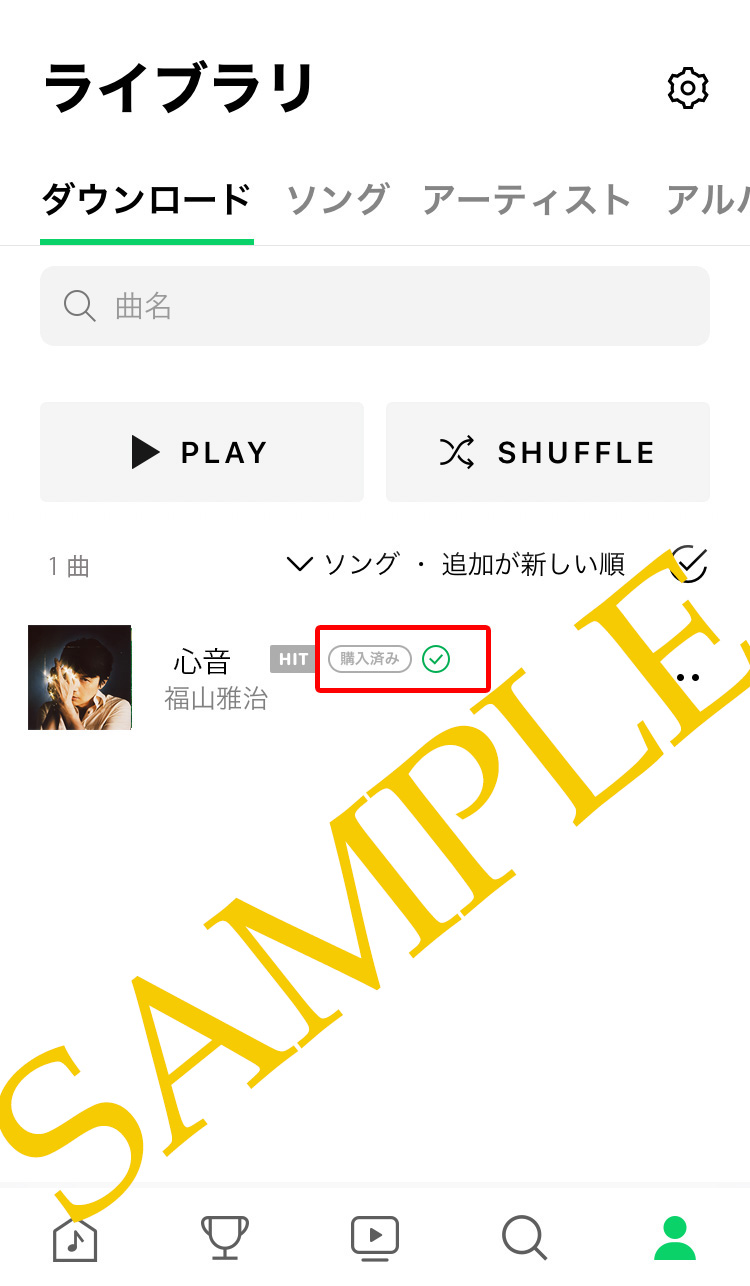Viewport: 750px width, 1286px height.
Task: Toggle the select-all checkmark icon
Action: point(689,564)
